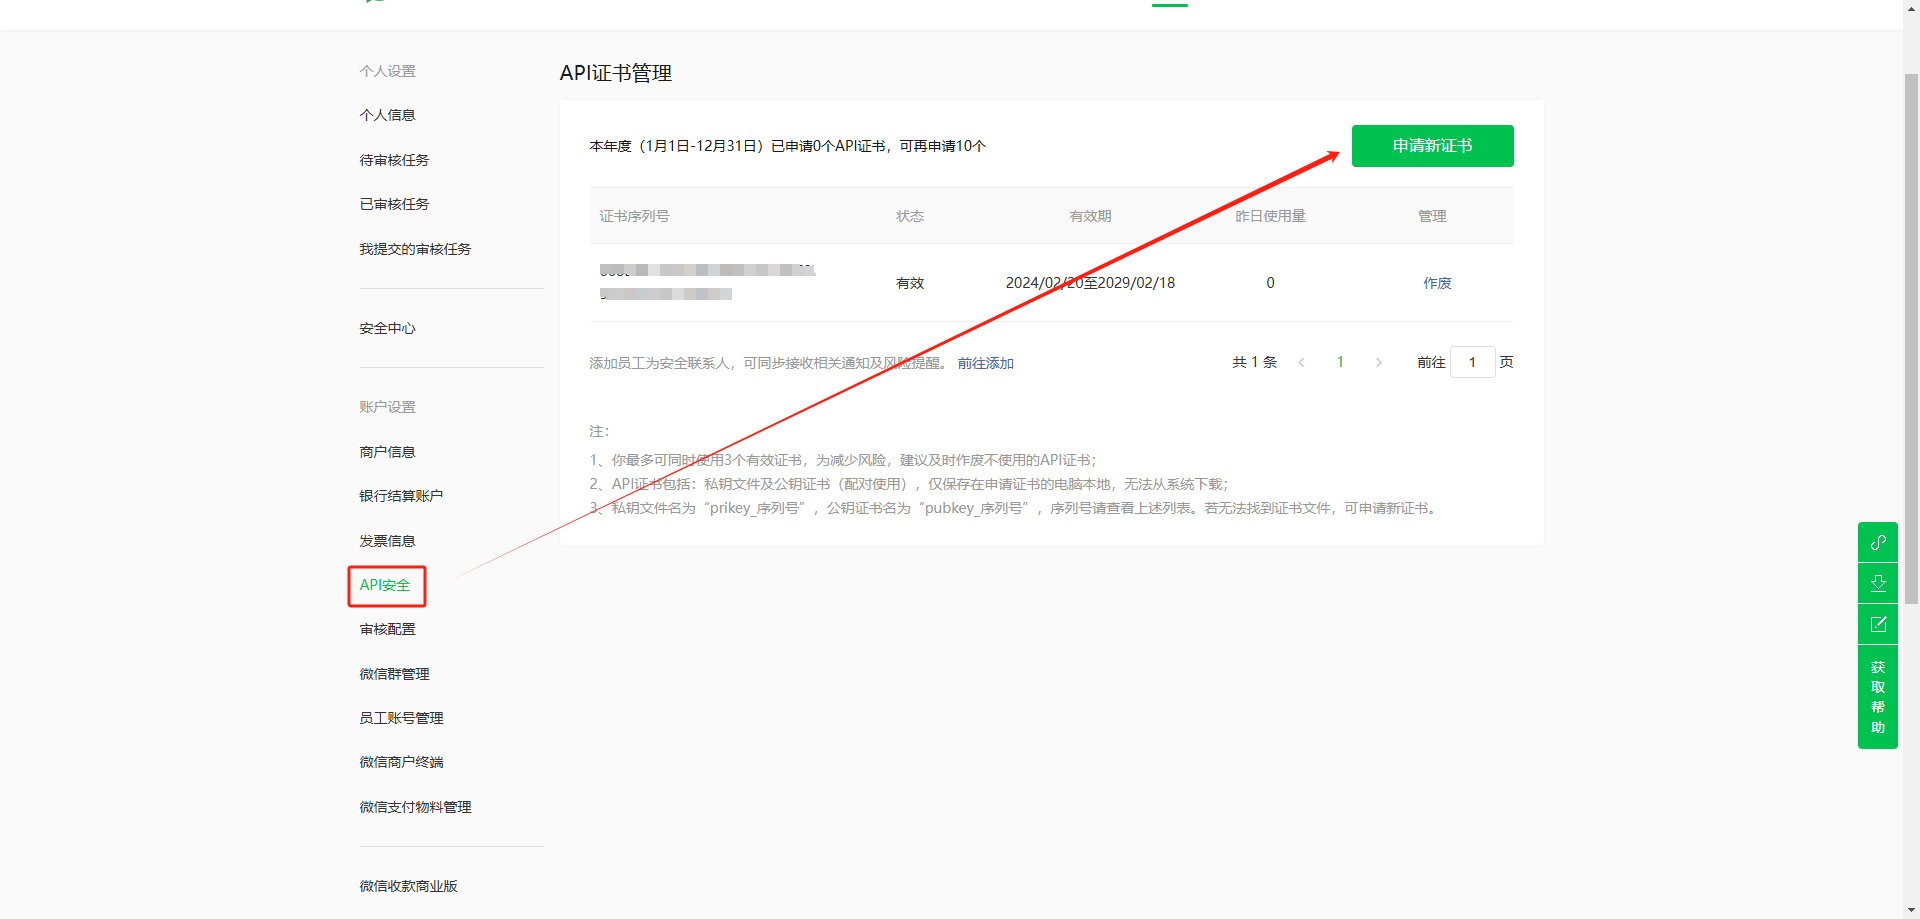Click 申请新证书 to apply for certificate
This screenshot has height=919, width=1920.
tap(1432, 146)
